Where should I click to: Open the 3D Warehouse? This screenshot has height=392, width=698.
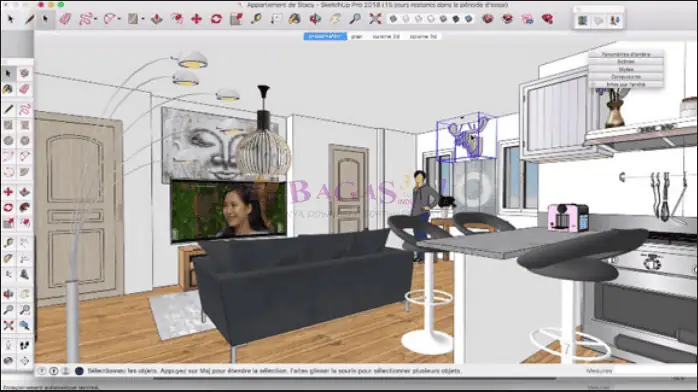(x=488, y=19)
